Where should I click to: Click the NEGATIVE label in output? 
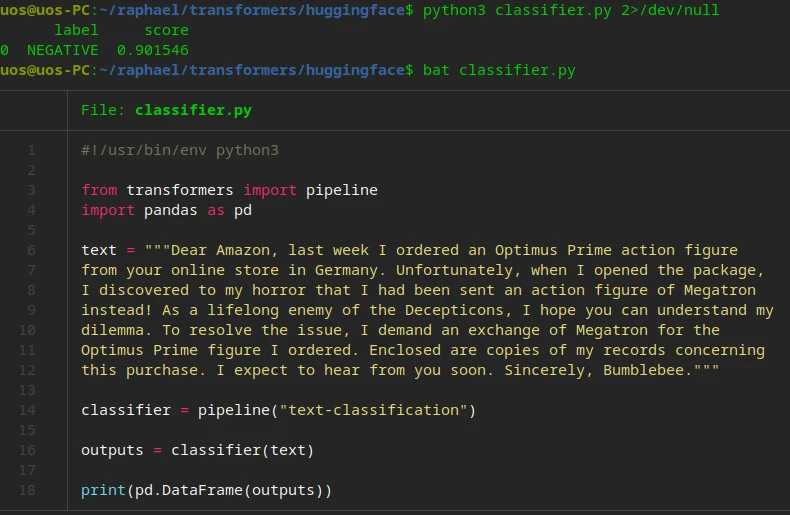coord(62,50)
